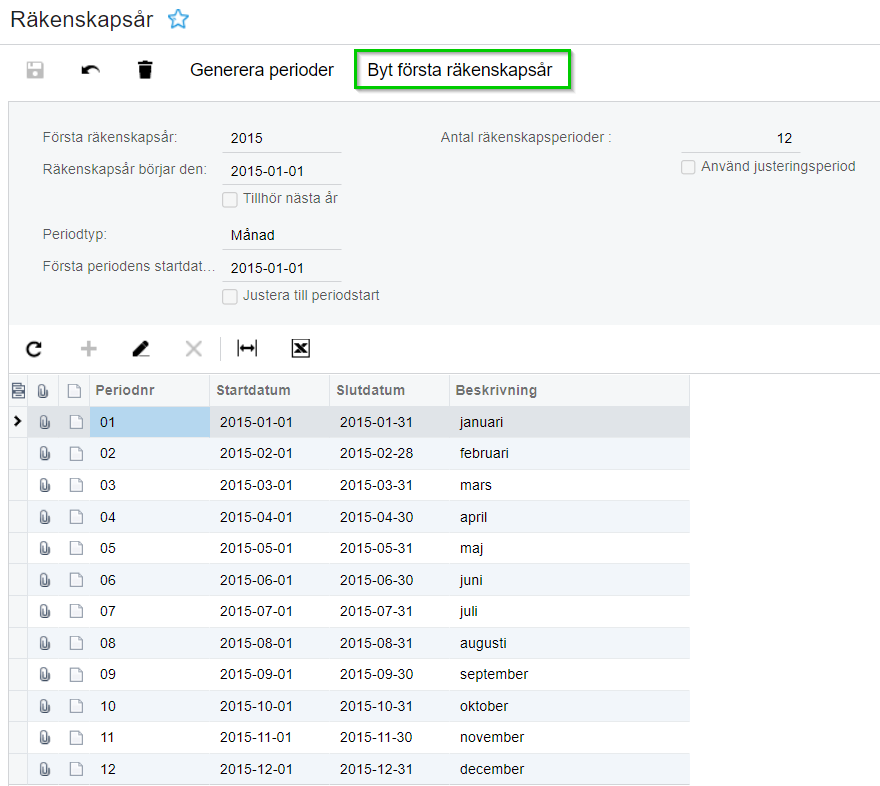Open the note for period 02
This screenshot has height=786, width=880.
76,453
